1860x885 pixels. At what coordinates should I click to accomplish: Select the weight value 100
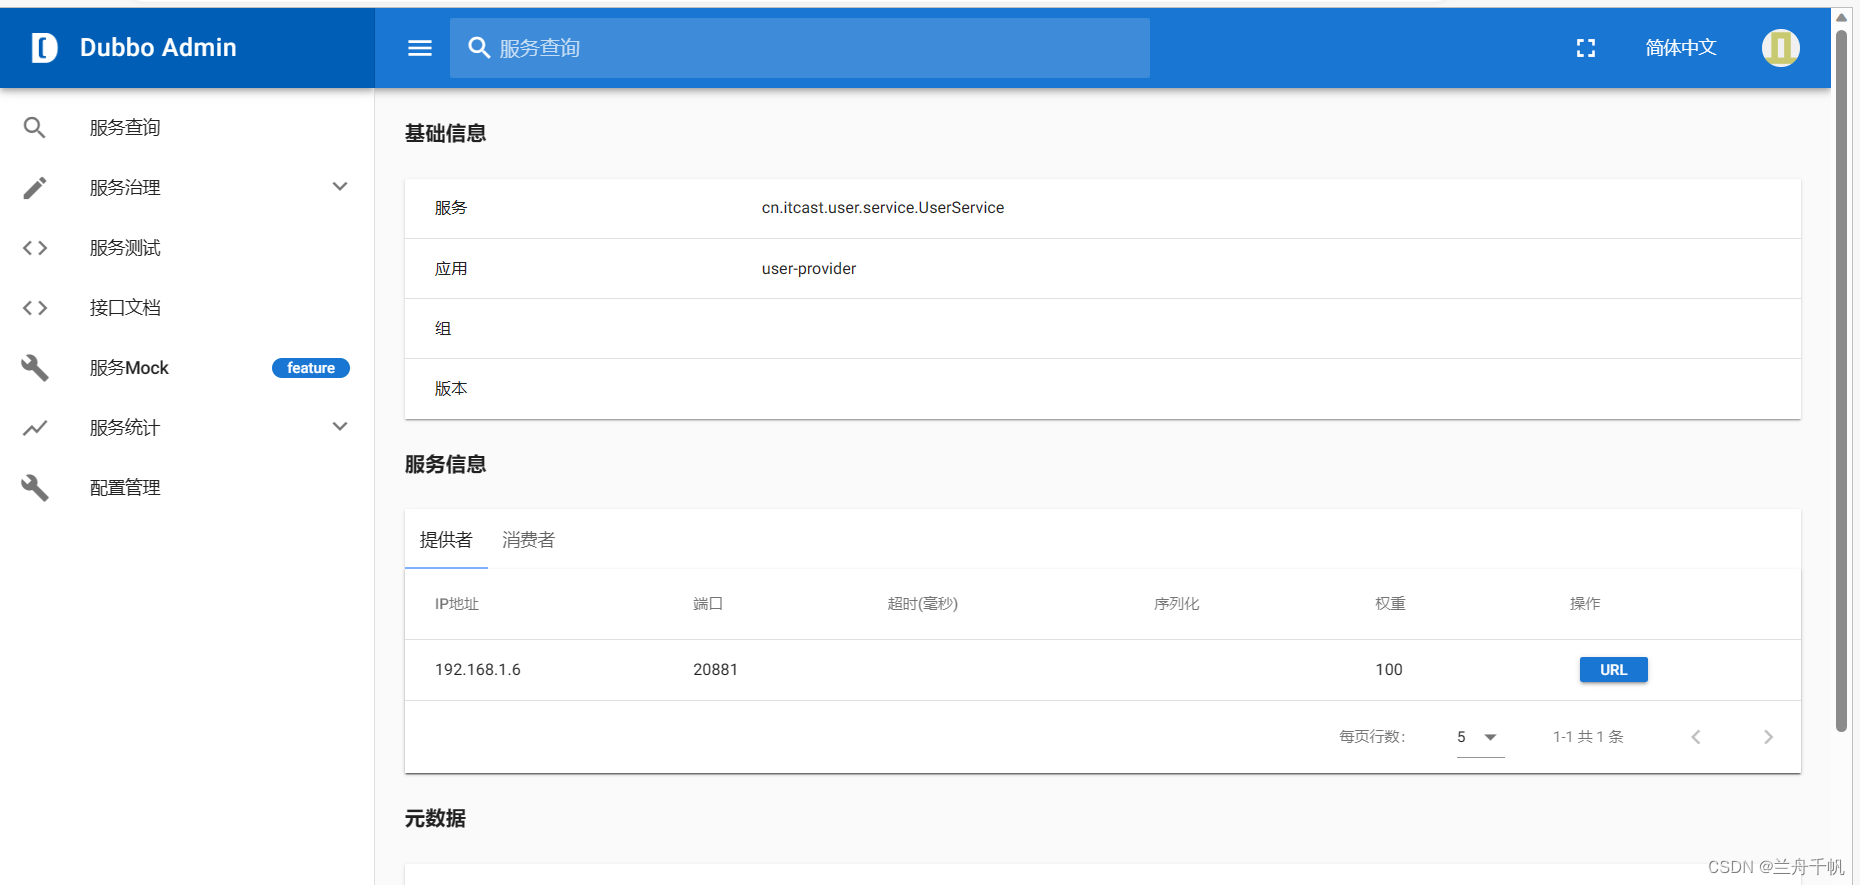pos(1389,670)
